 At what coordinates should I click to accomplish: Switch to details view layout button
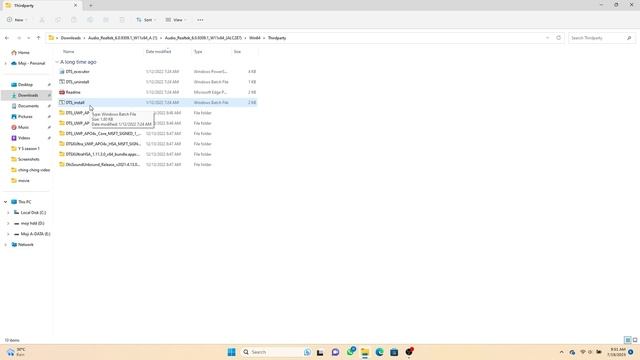pyautogui.click(x=628, y=340)
